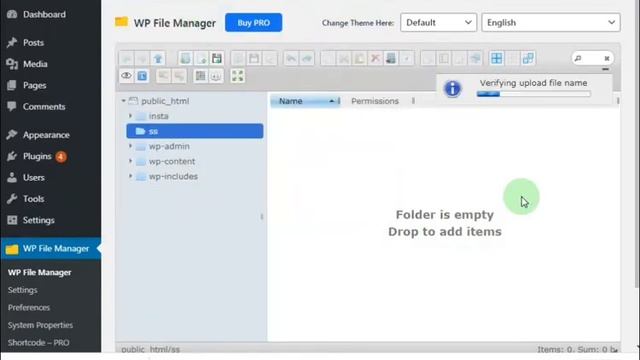Create a new file from toolbar

201,58
